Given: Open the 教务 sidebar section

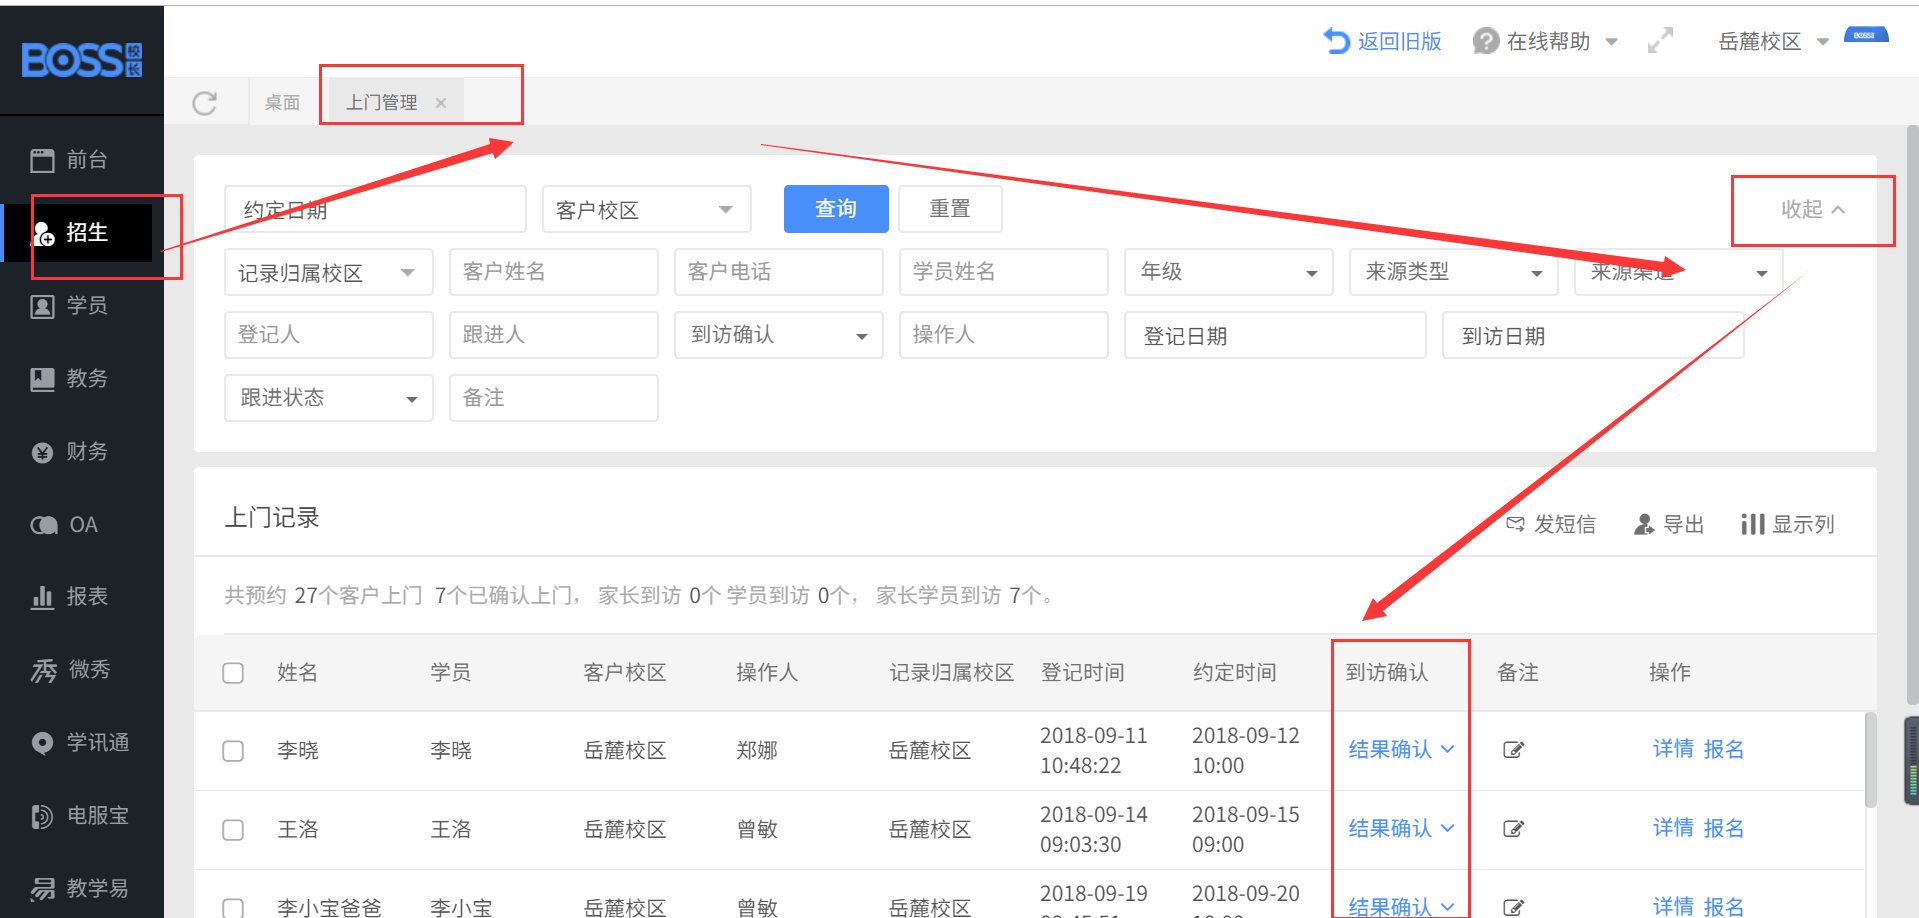Looking at the screenshot, I should point(82,379).
